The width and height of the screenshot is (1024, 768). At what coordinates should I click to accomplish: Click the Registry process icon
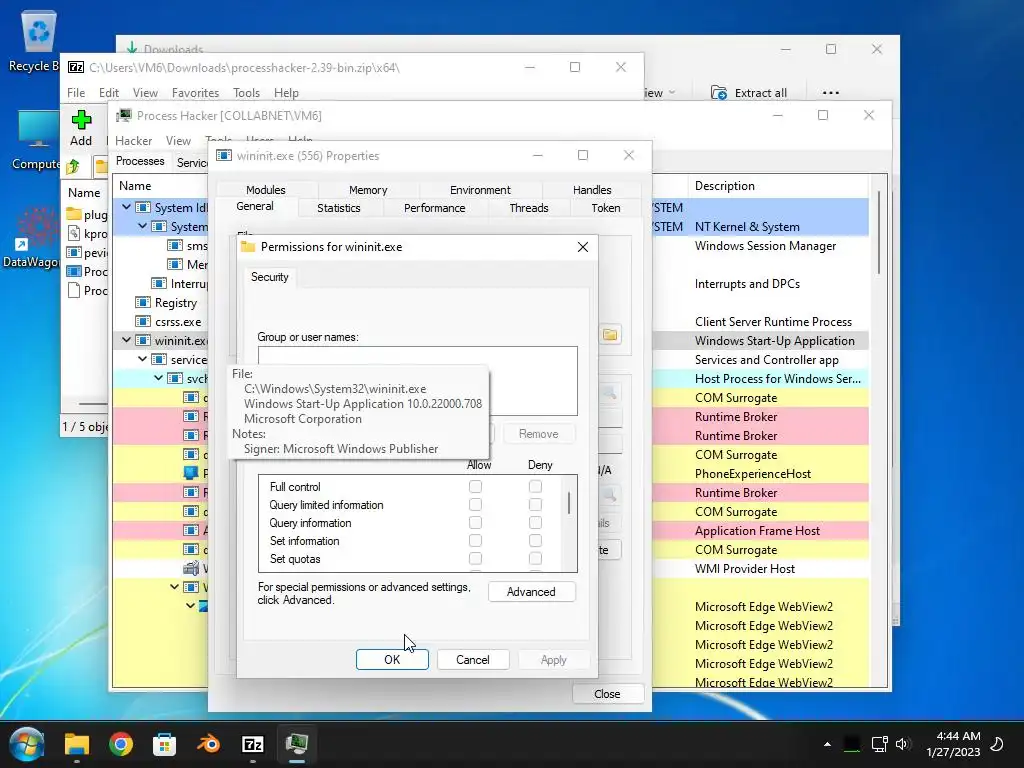tap(143, 302)
